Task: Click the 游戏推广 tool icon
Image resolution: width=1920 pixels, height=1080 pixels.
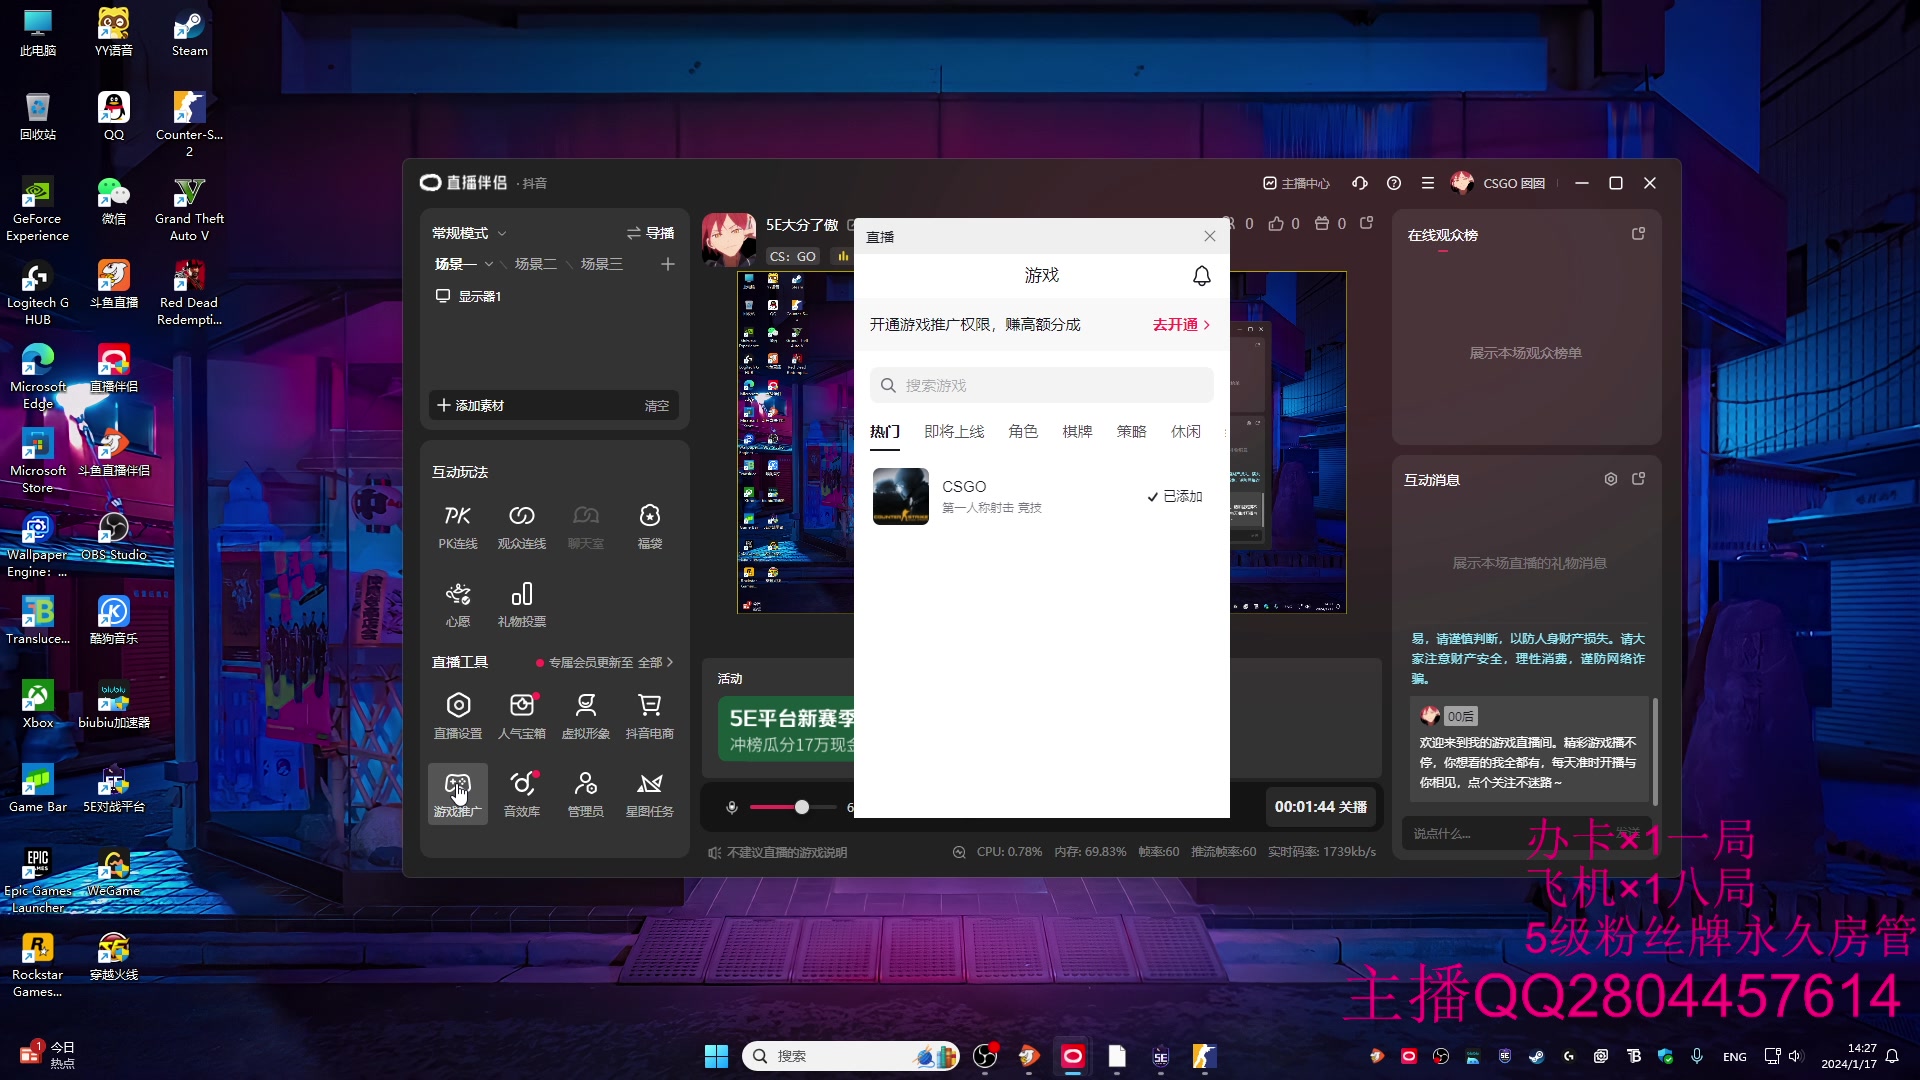Action: click(x=458, y=793)
